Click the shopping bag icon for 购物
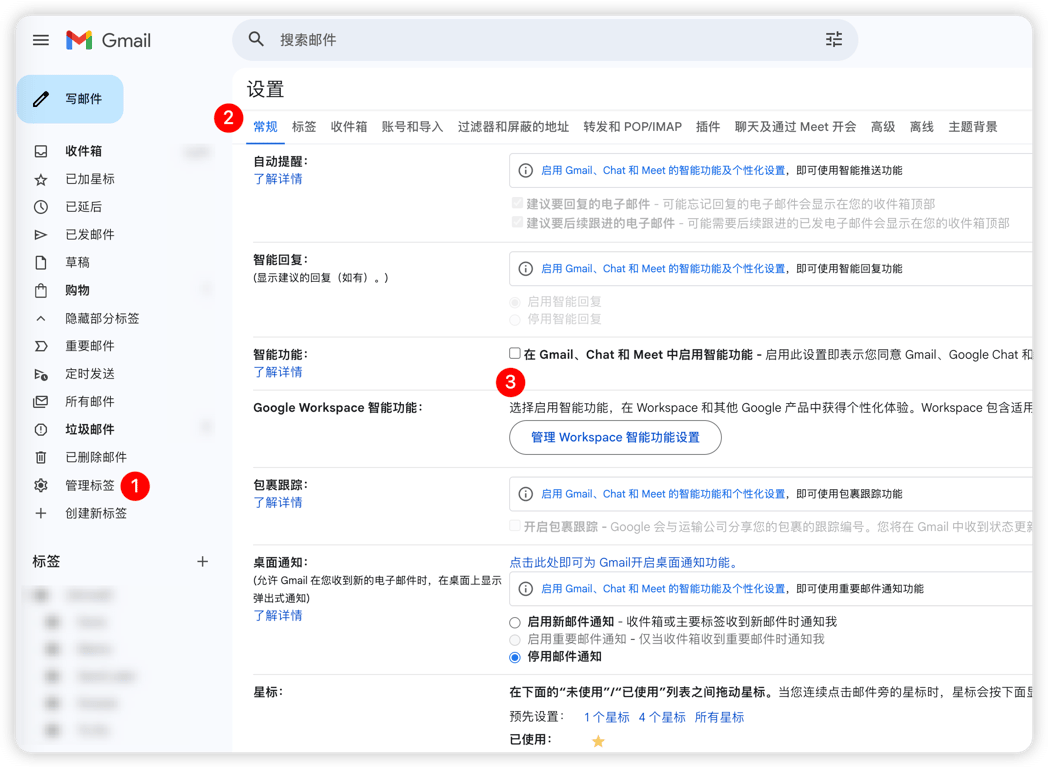 pyautogui.click(x=41, y=290)
